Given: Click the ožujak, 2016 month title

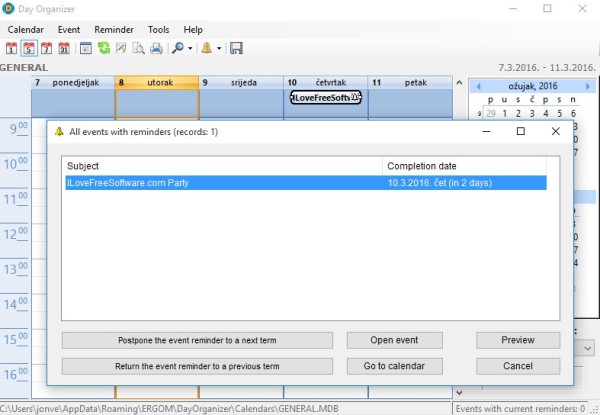Looking at the screenshot, I should pyautogui.click(x=533, y=86).
